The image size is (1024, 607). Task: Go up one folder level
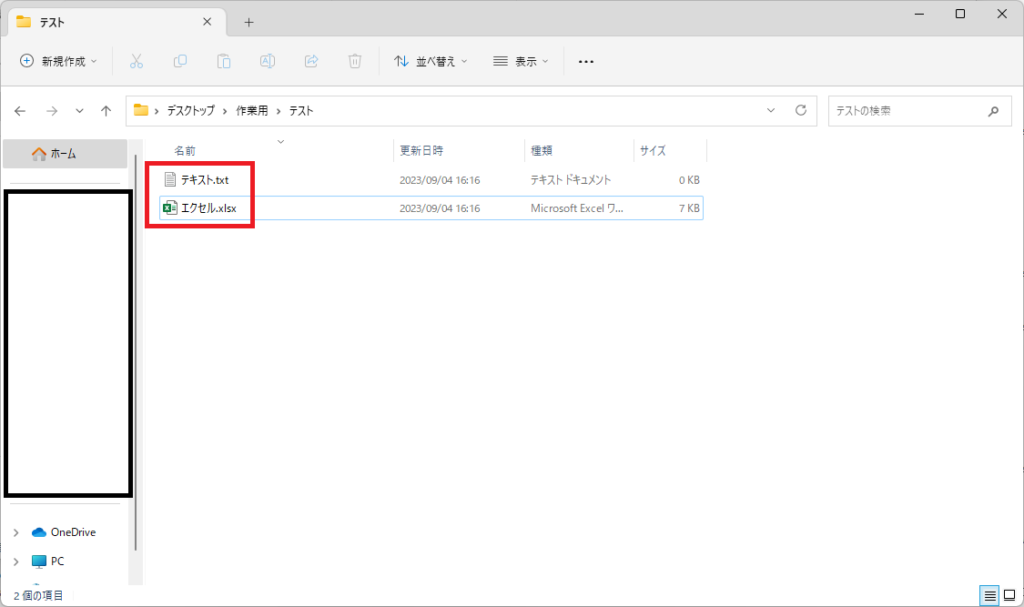106,111
